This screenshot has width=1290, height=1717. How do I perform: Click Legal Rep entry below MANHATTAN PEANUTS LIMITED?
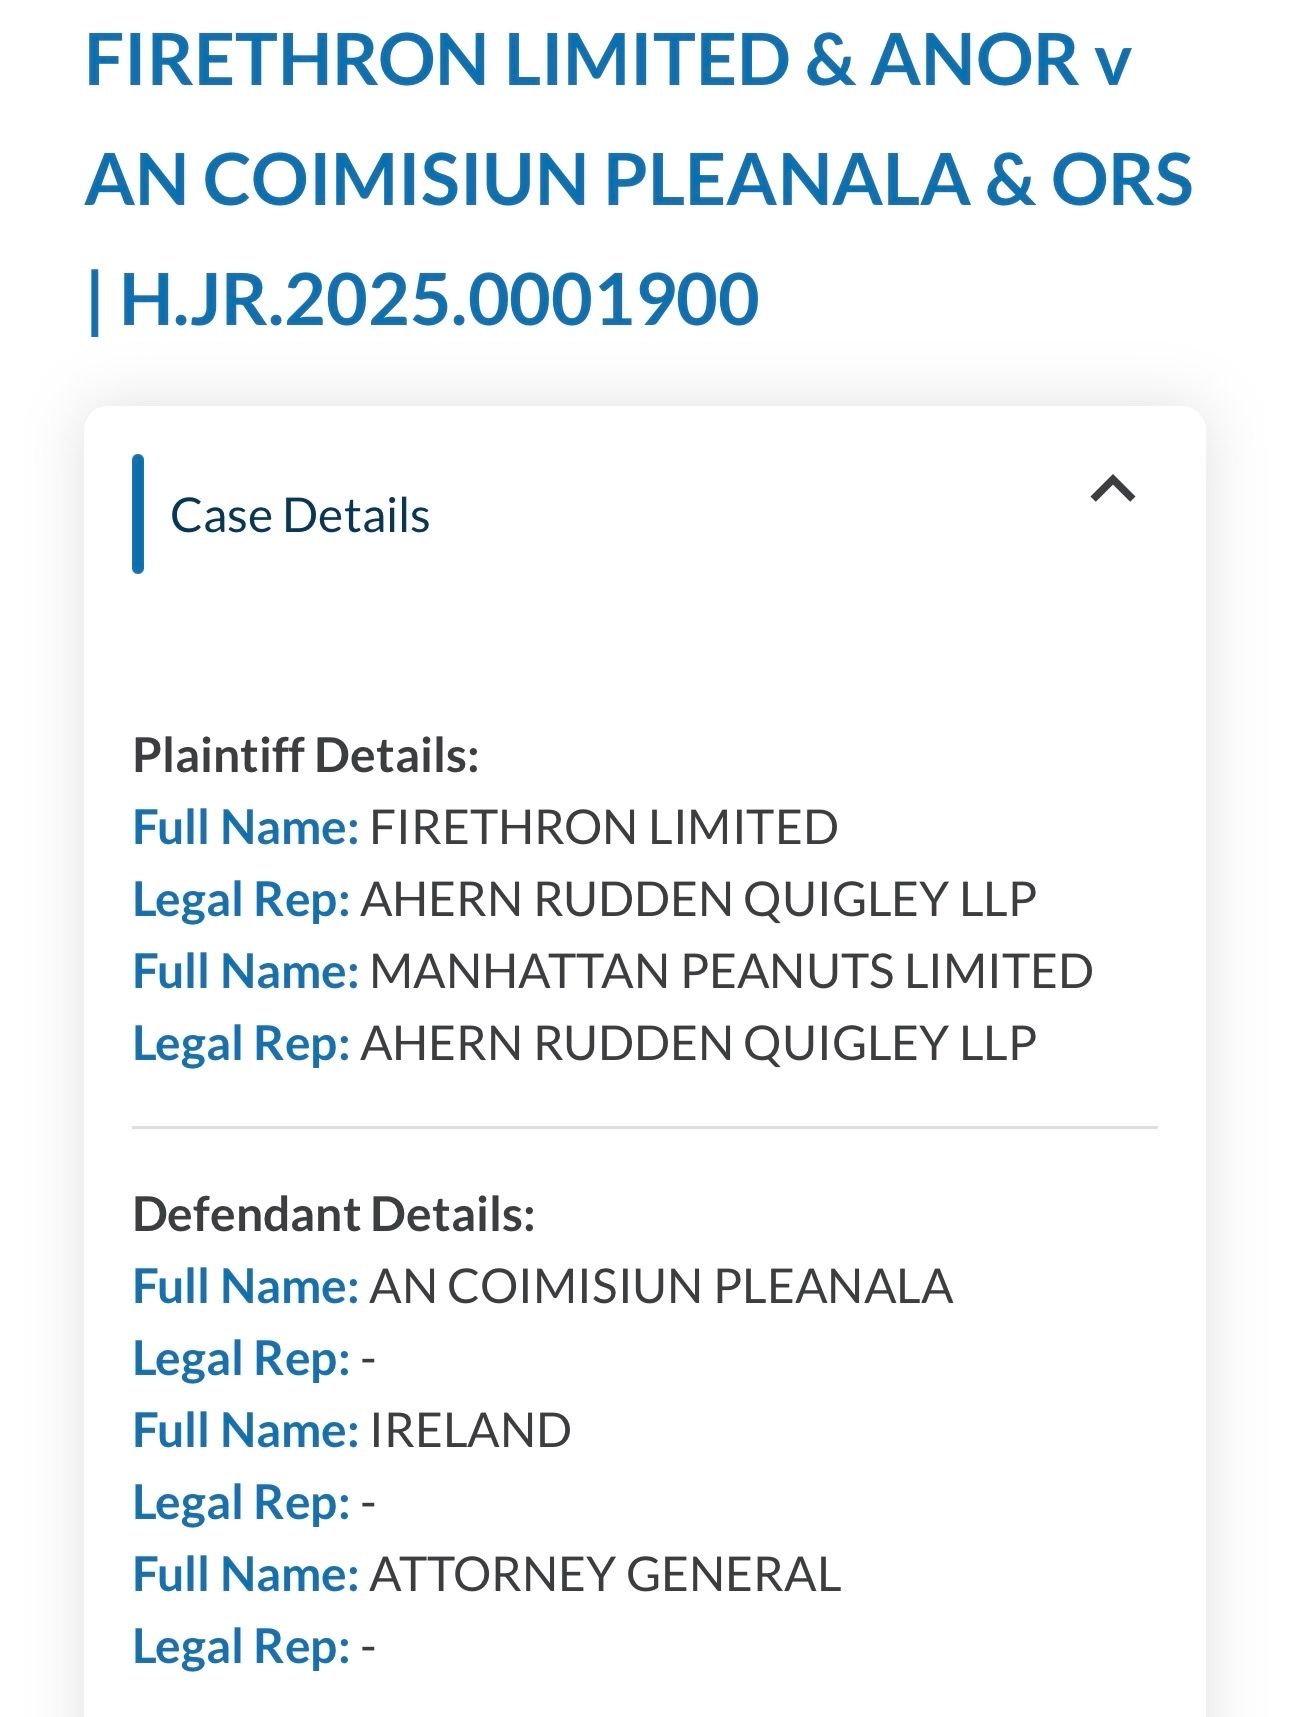(697, 1044)
